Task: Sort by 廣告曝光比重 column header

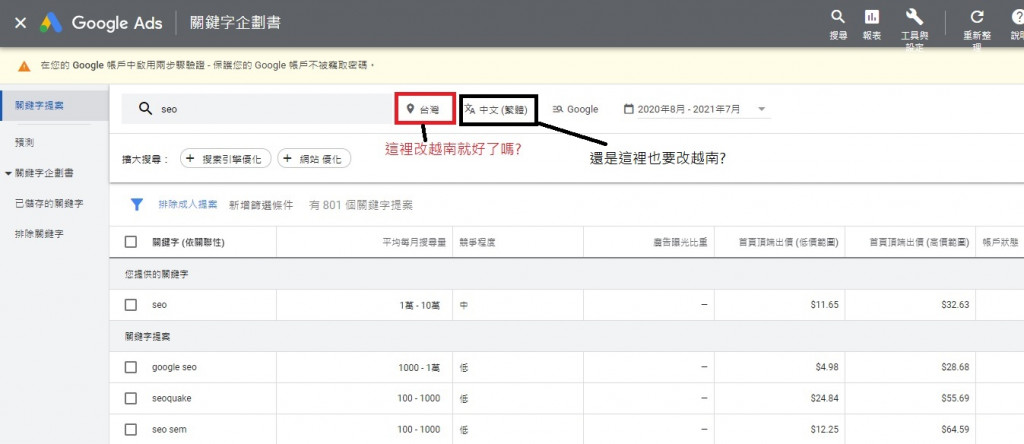Action: coord(680,242)
